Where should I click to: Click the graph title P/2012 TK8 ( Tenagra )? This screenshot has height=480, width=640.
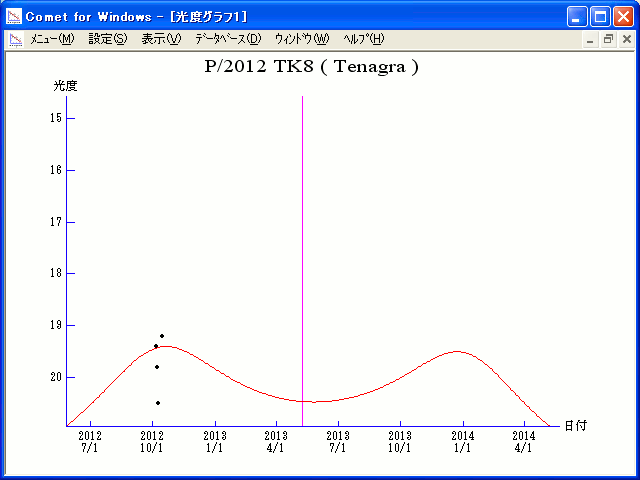(x=311, y=67)
